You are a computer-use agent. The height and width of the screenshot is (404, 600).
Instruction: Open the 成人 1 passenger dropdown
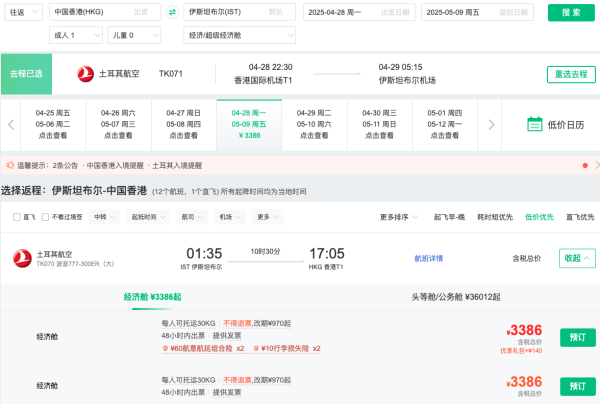(76, 35)
